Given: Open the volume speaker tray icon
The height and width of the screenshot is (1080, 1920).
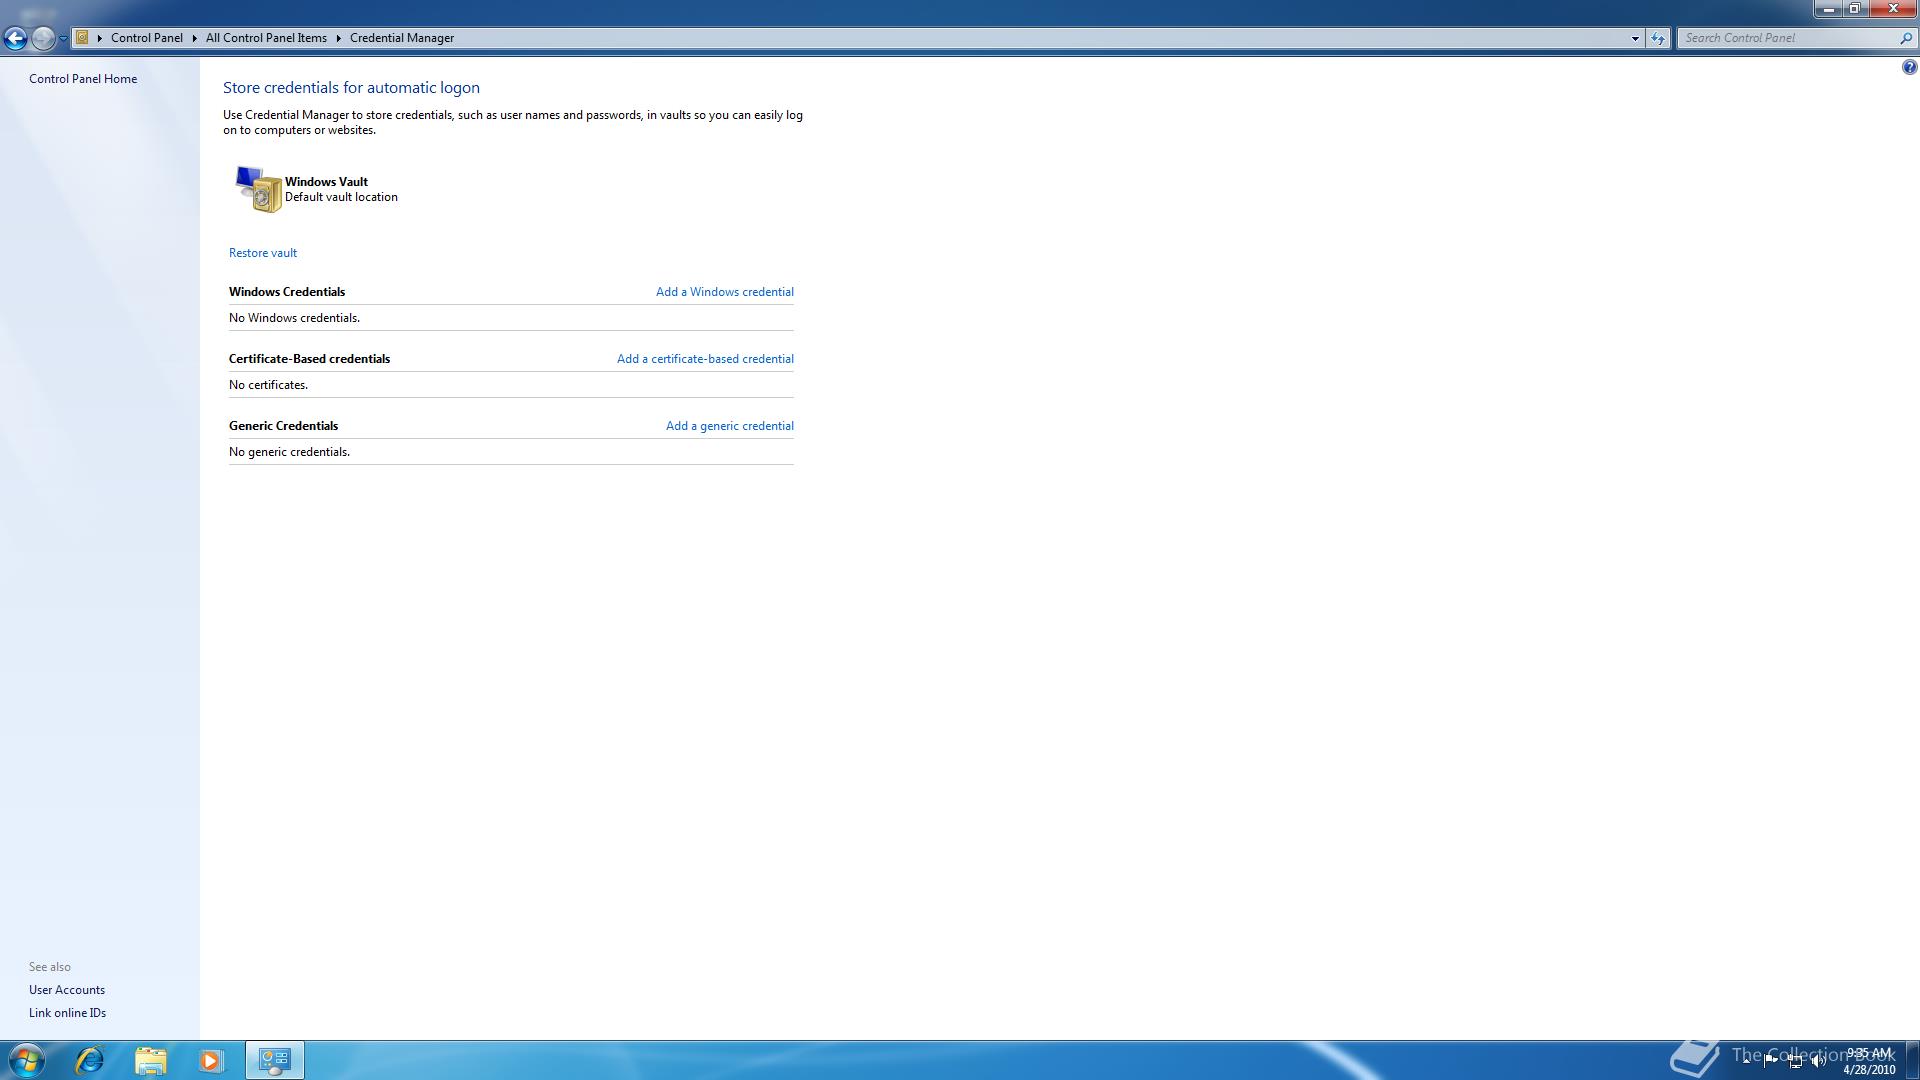Looking at the screenshot, I should pos(1819,1061).
